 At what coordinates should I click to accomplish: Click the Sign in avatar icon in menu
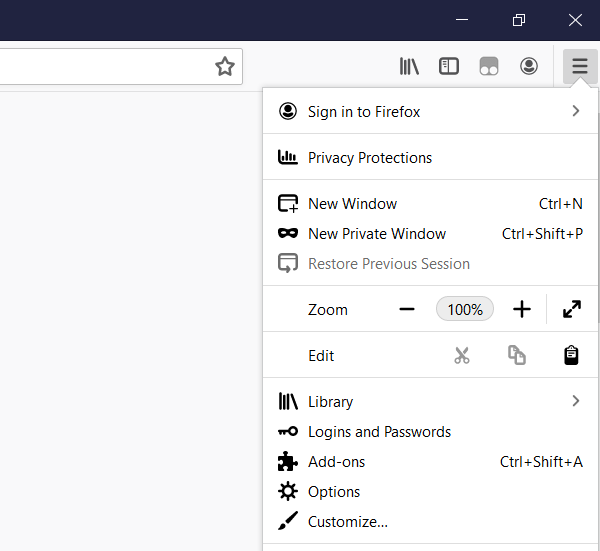288,111
